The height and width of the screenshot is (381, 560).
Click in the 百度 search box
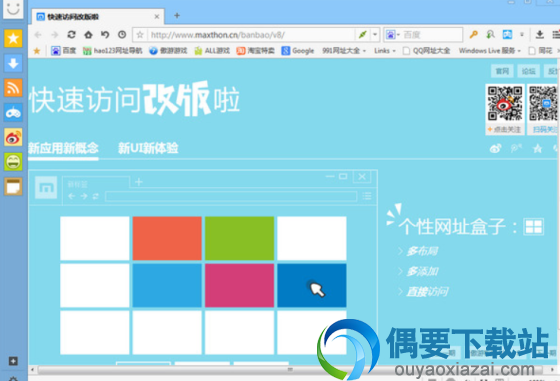pos(431,35)
